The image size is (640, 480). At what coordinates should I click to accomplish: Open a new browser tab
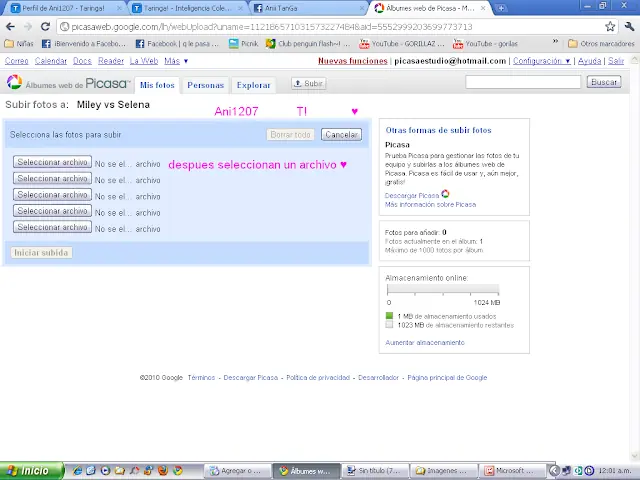tap(501, 8)
